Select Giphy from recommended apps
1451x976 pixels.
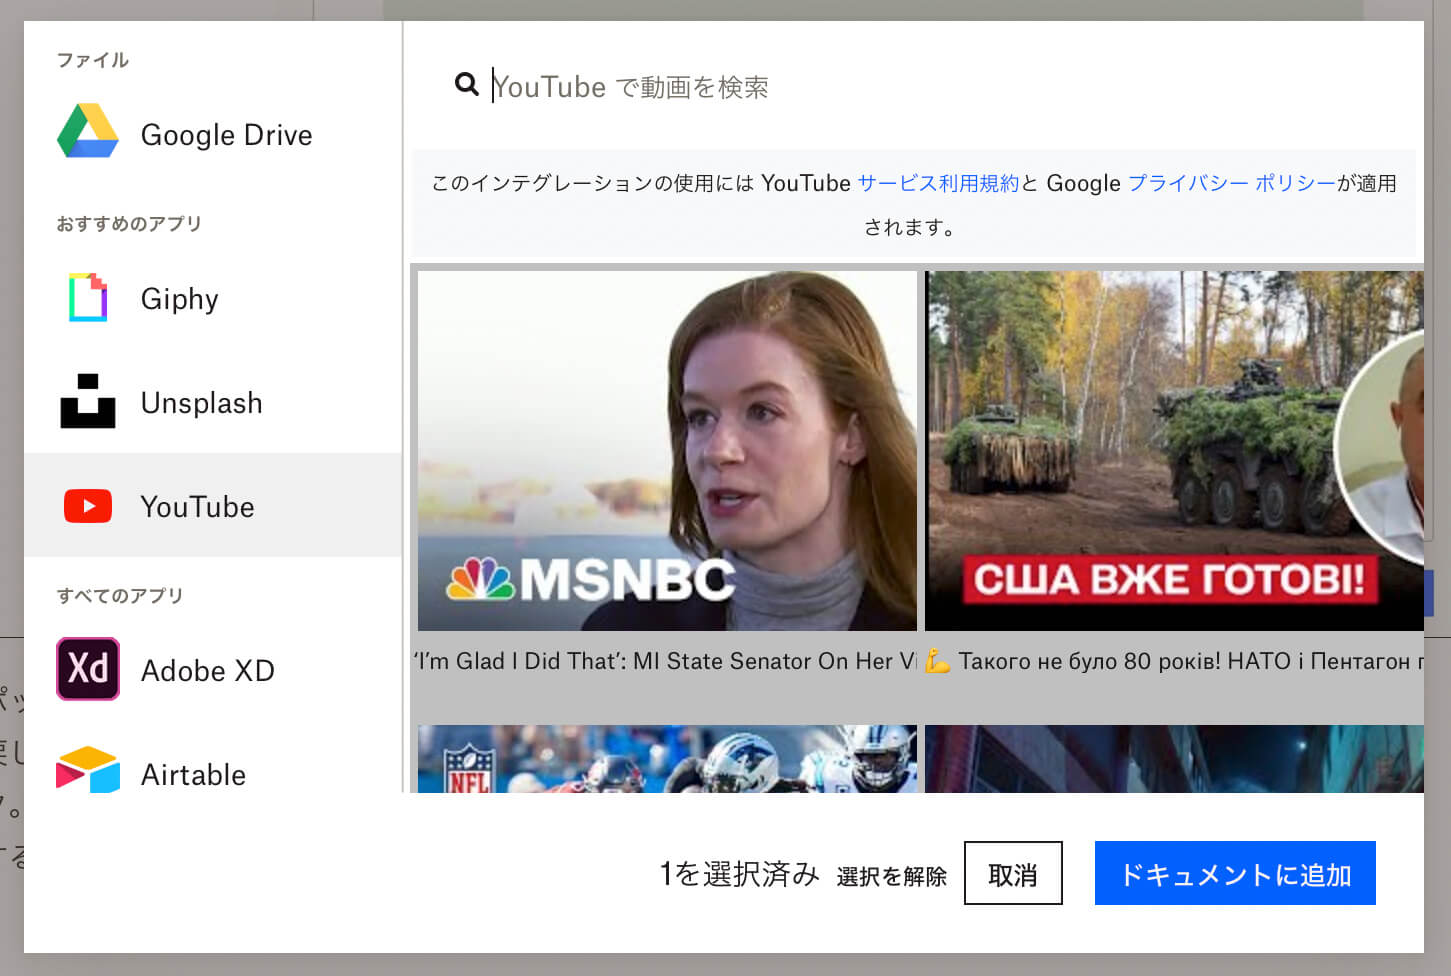[x=213, y=298]
